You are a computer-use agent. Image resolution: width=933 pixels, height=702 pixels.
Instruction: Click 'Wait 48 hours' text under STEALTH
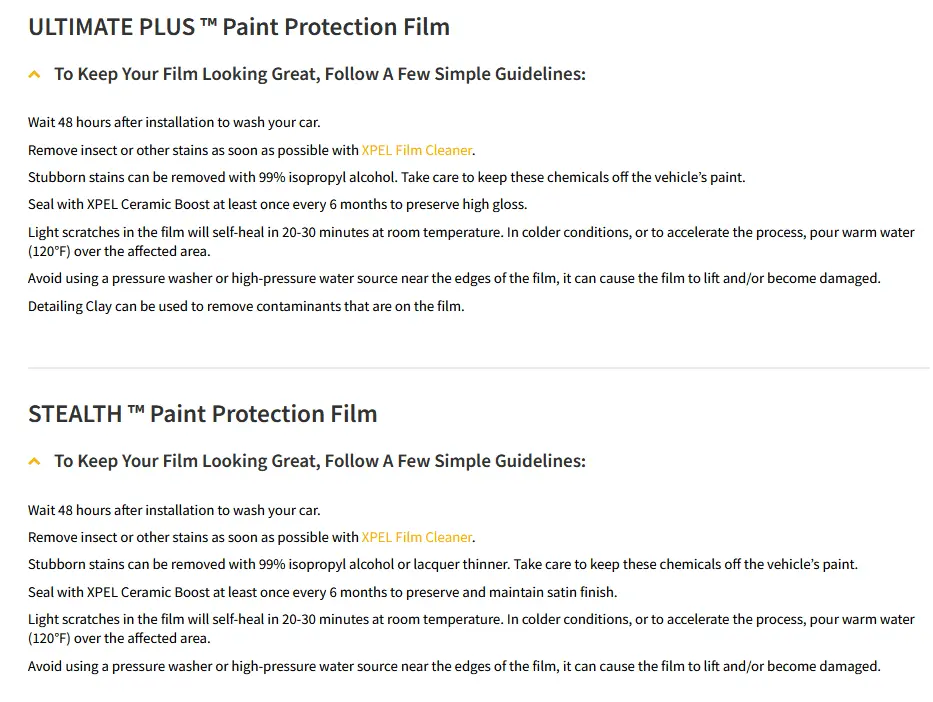pyautogui.click(x=174, y=510)
